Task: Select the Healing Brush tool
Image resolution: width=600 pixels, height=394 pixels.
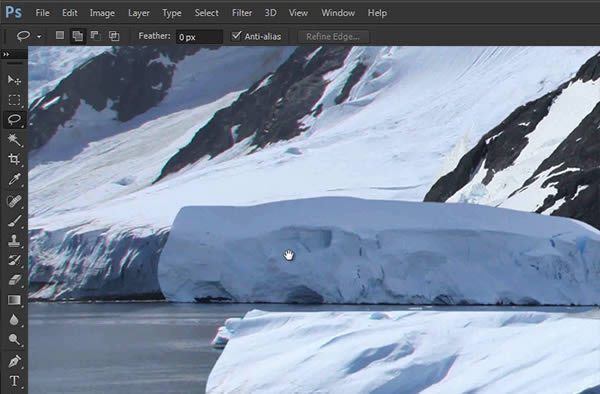Action: tap(14, 201)
